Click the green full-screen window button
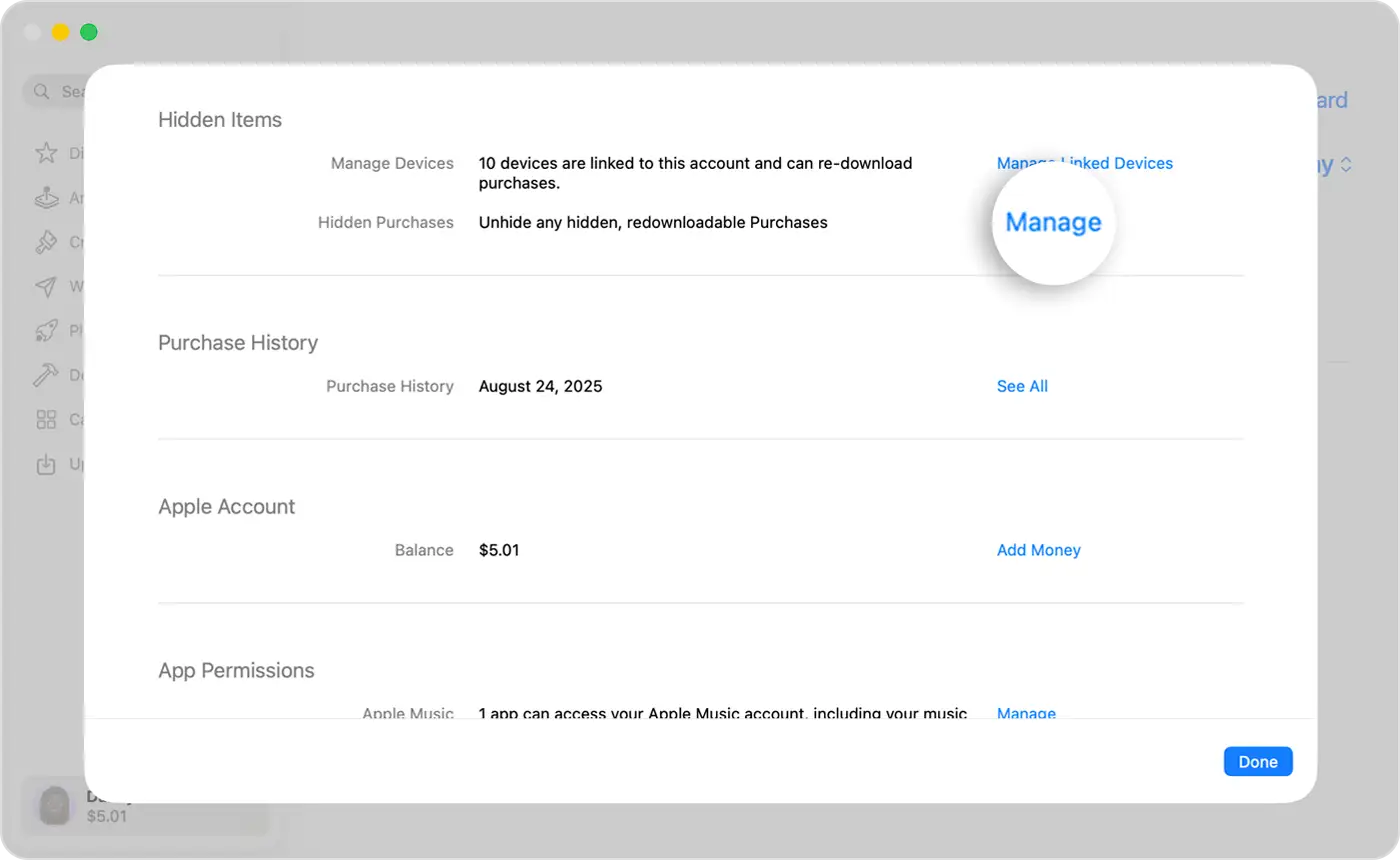1400x860 pixels. pos(89,32)
